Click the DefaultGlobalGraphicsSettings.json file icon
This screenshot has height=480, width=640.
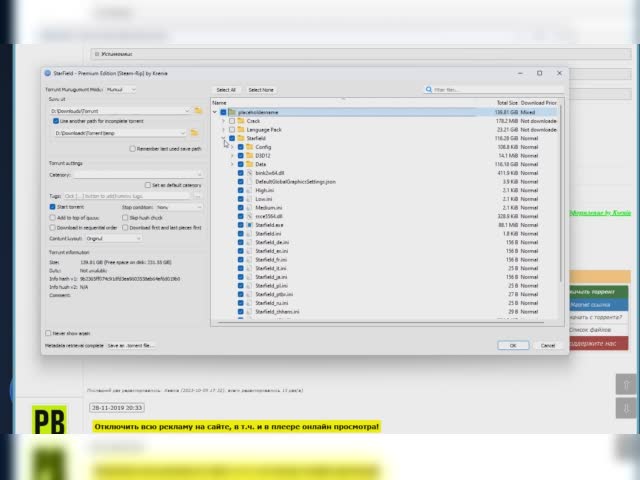[249, 182]
